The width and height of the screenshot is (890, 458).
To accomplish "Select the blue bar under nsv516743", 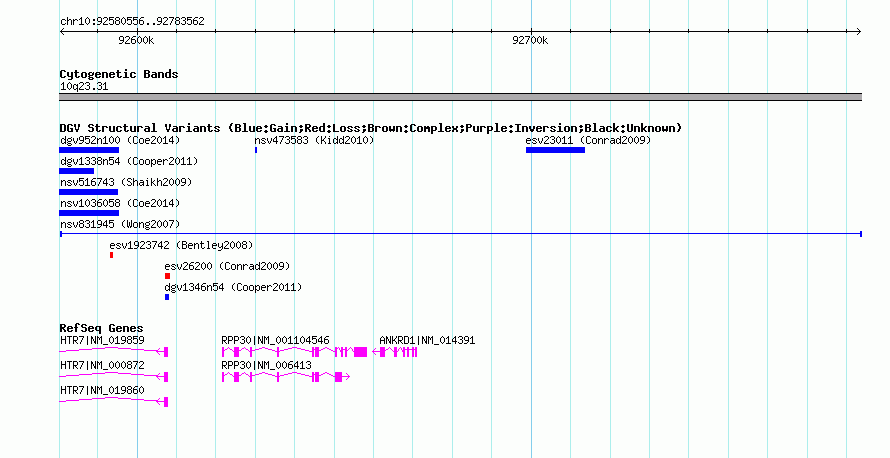I will pyautogui.click(x=89, y=192).
